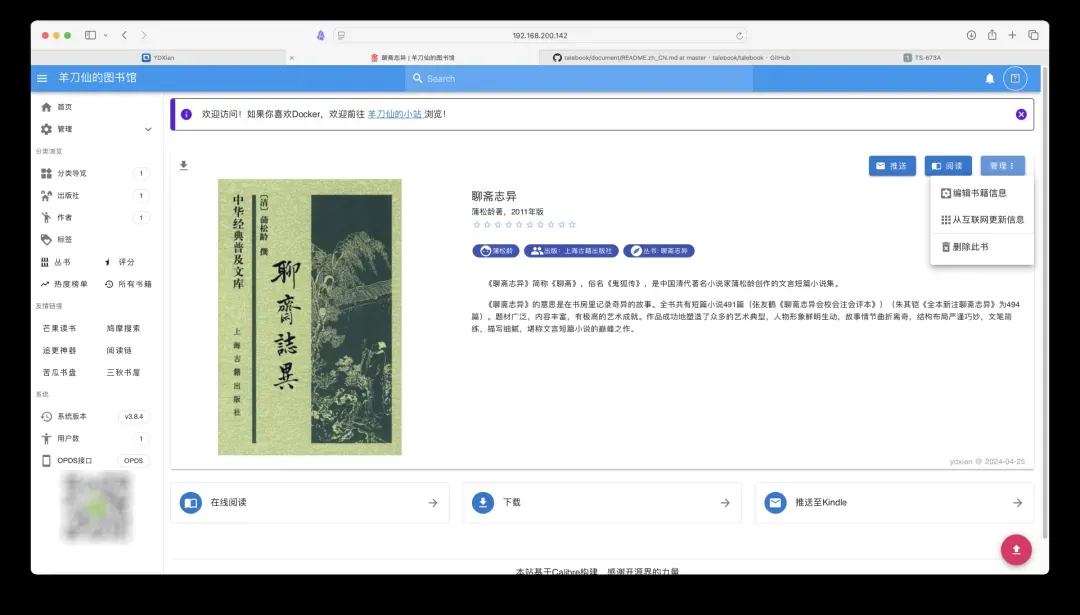Click the download icon above book cover
Screen dimensions: 1080x615
tap(184, 166)
